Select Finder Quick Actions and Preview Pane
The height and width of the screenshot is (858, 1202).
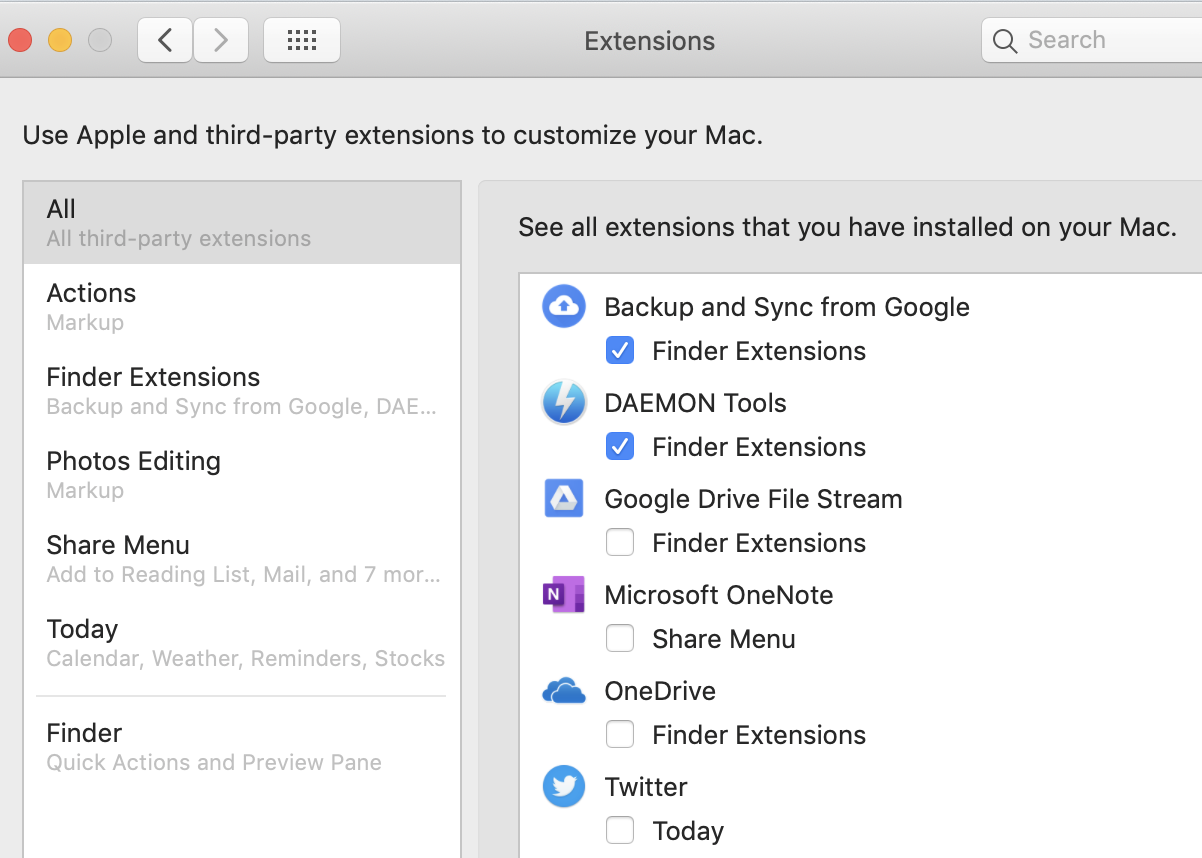242,746
